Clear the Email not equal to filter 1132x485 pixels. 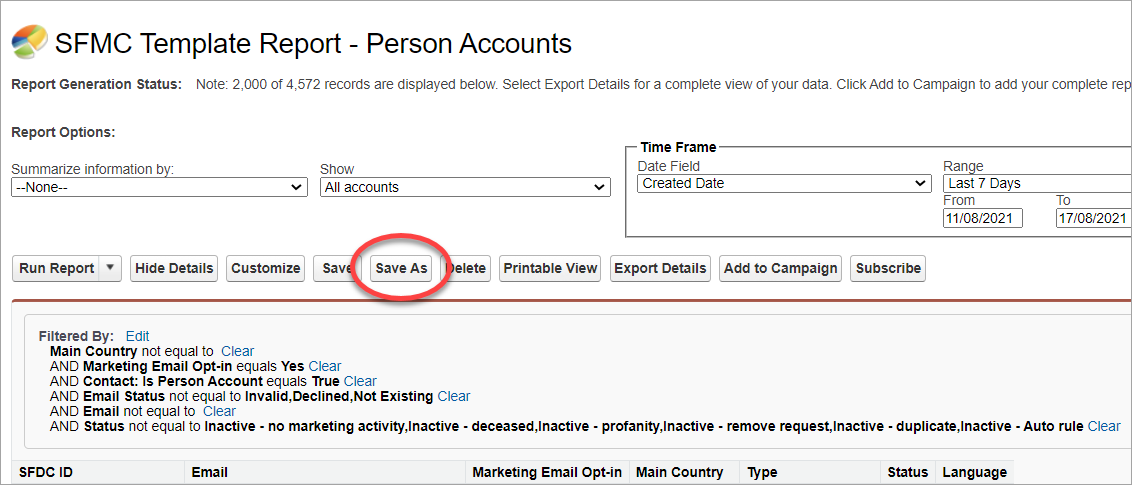(x=219, y=411)
